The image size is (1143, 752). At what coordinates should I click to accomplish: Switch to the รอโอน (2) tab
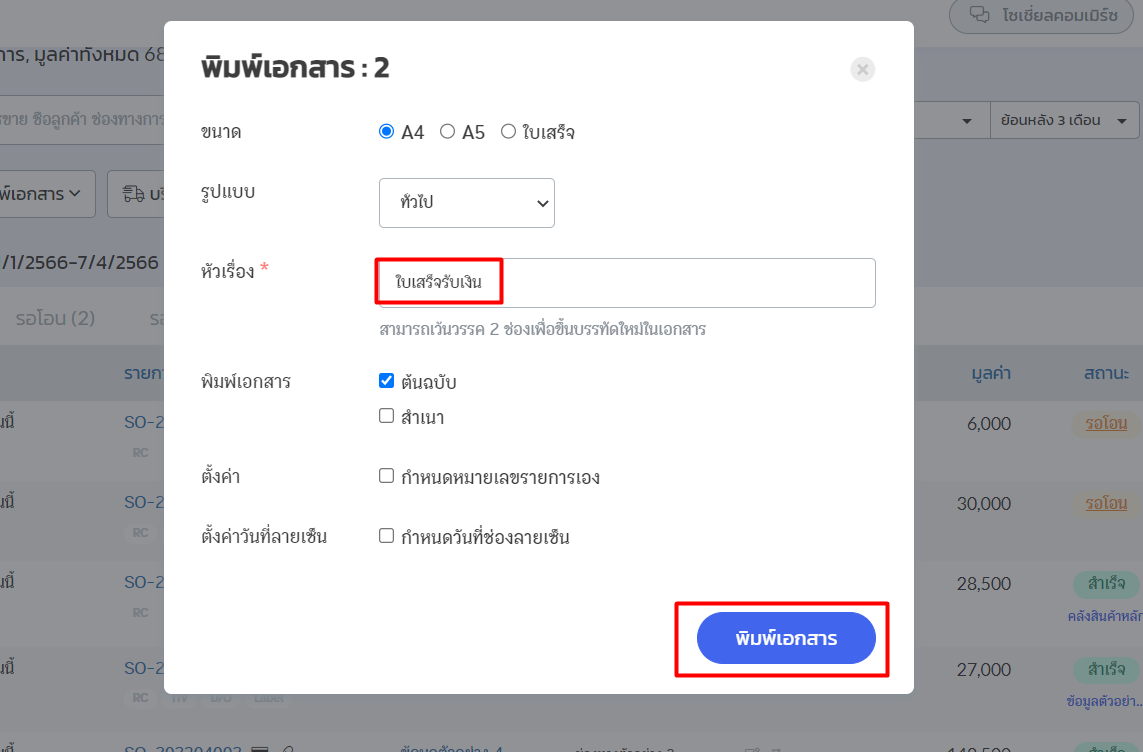point(55,318)
